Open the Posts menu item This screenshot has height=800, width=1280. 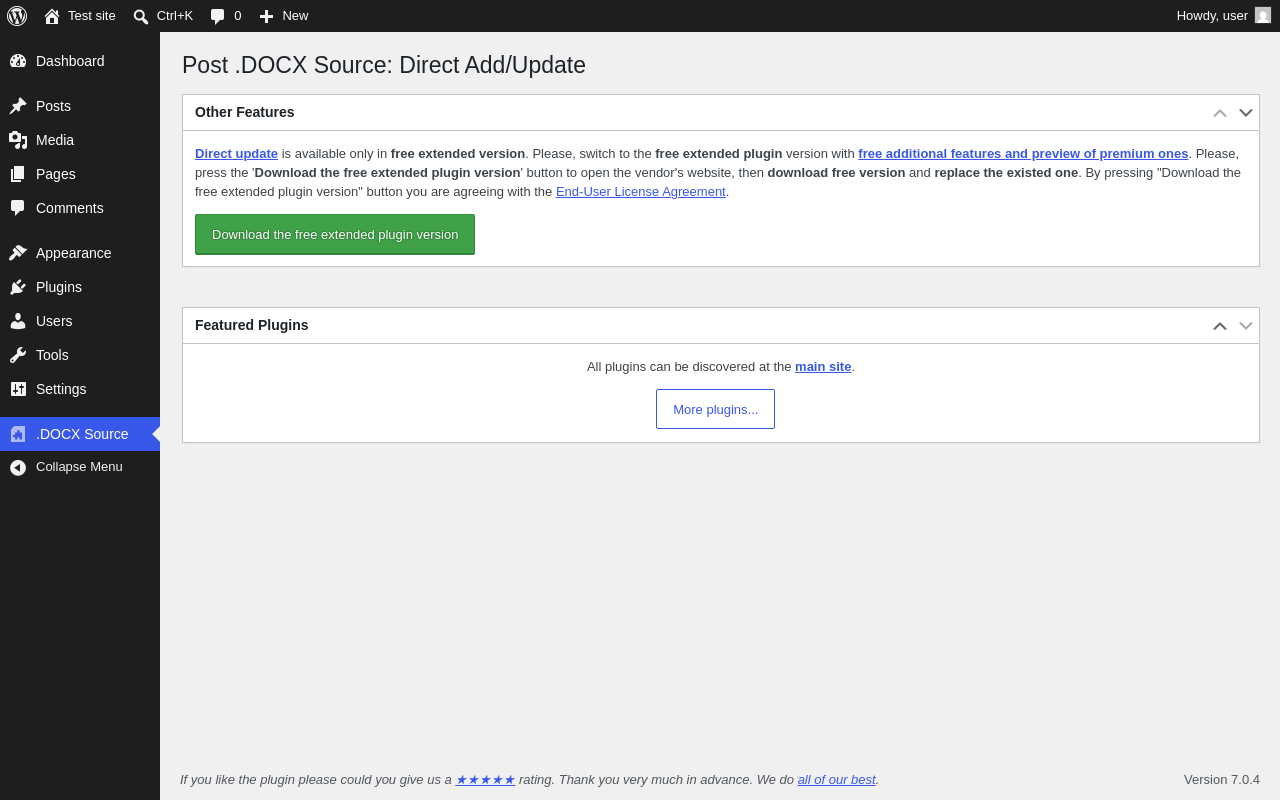click(x=80, y=106)
